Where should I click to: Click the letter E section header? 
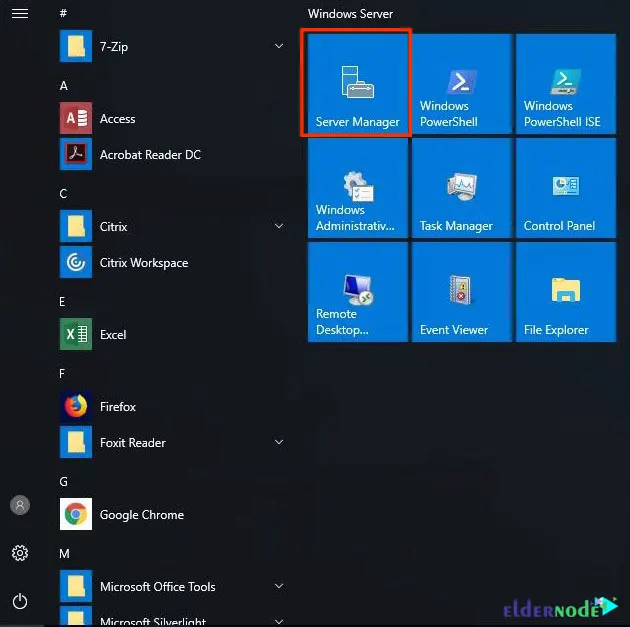click(x=62, y=302)
